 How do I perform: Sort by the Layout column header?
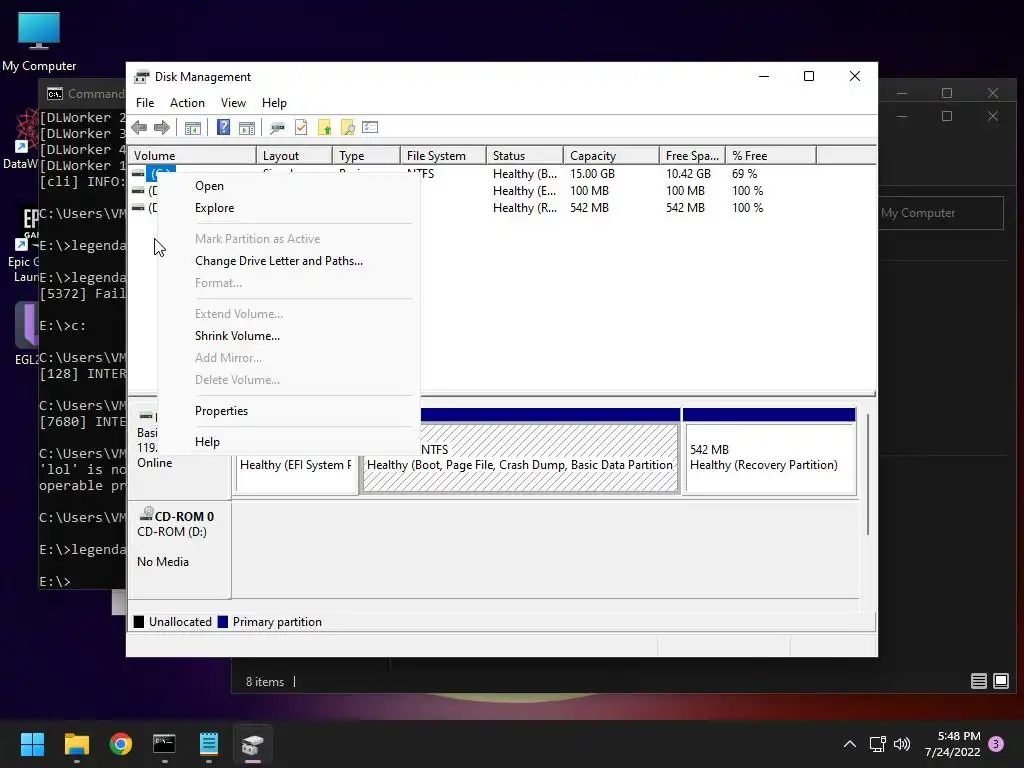pos(294,155)
